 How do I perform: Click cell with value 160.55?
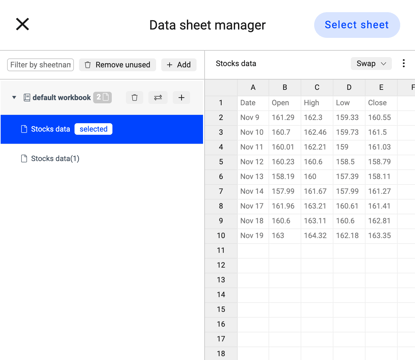(381, 117)
